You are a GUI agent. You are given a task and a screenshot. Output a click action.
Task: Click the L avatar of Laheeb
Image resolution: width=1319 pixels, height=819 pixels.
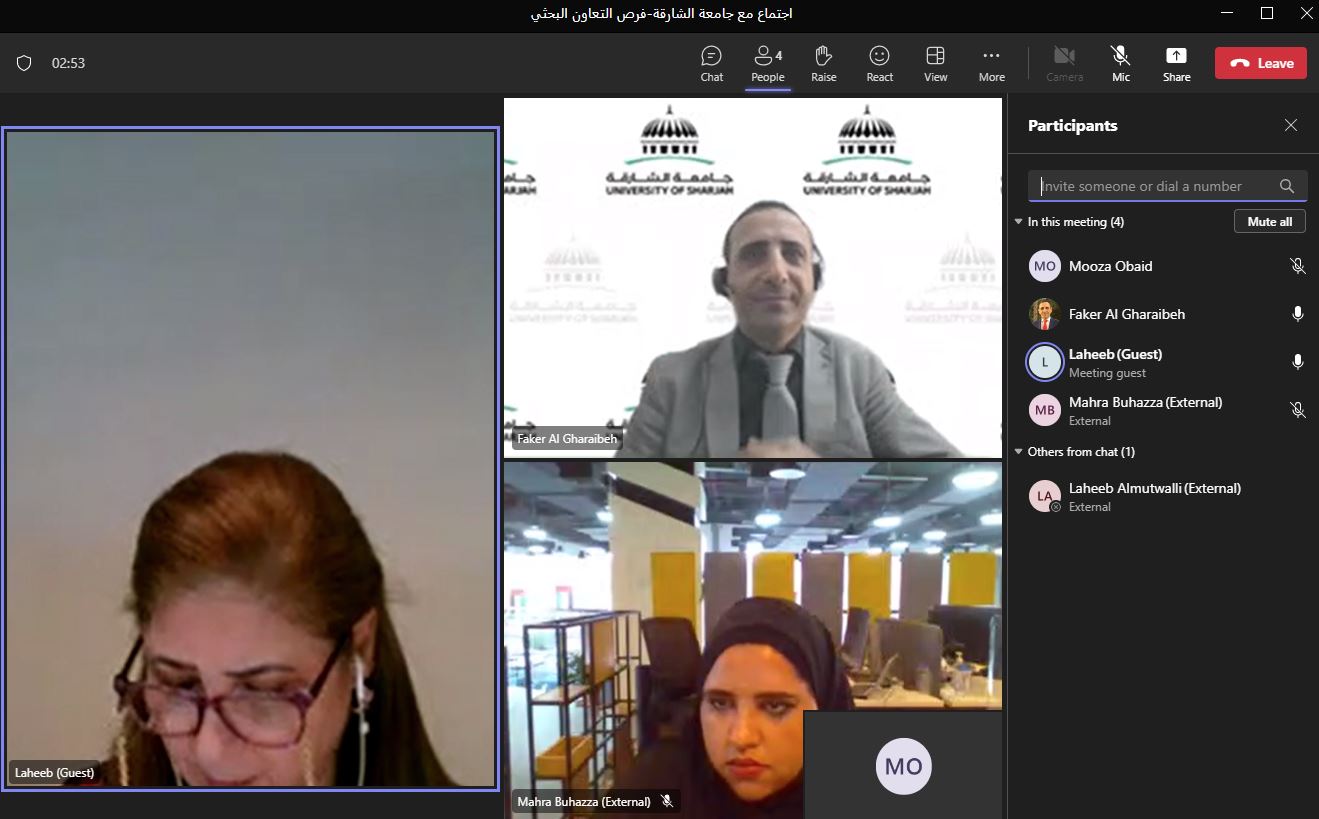[1045, 362]
